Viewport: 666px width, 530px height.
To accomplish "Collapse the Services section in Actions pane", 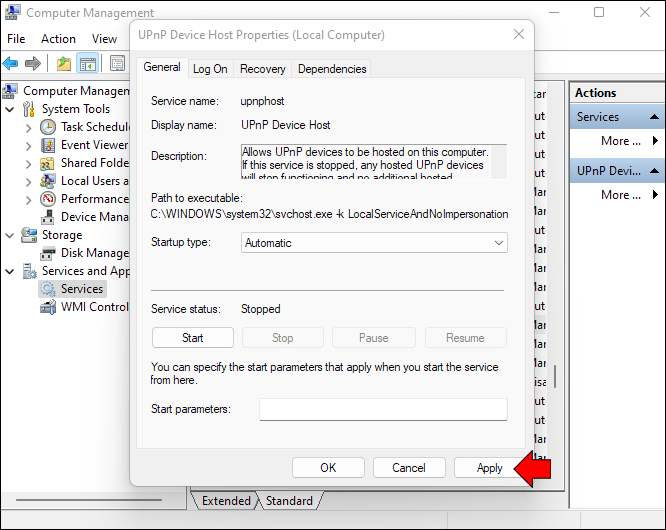I will point(655,117).
